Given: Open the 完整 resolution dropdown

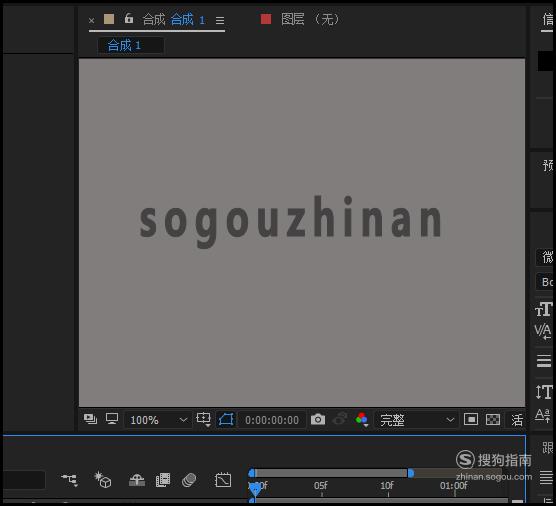Looking at the screenshot, I should pos(416,420).
